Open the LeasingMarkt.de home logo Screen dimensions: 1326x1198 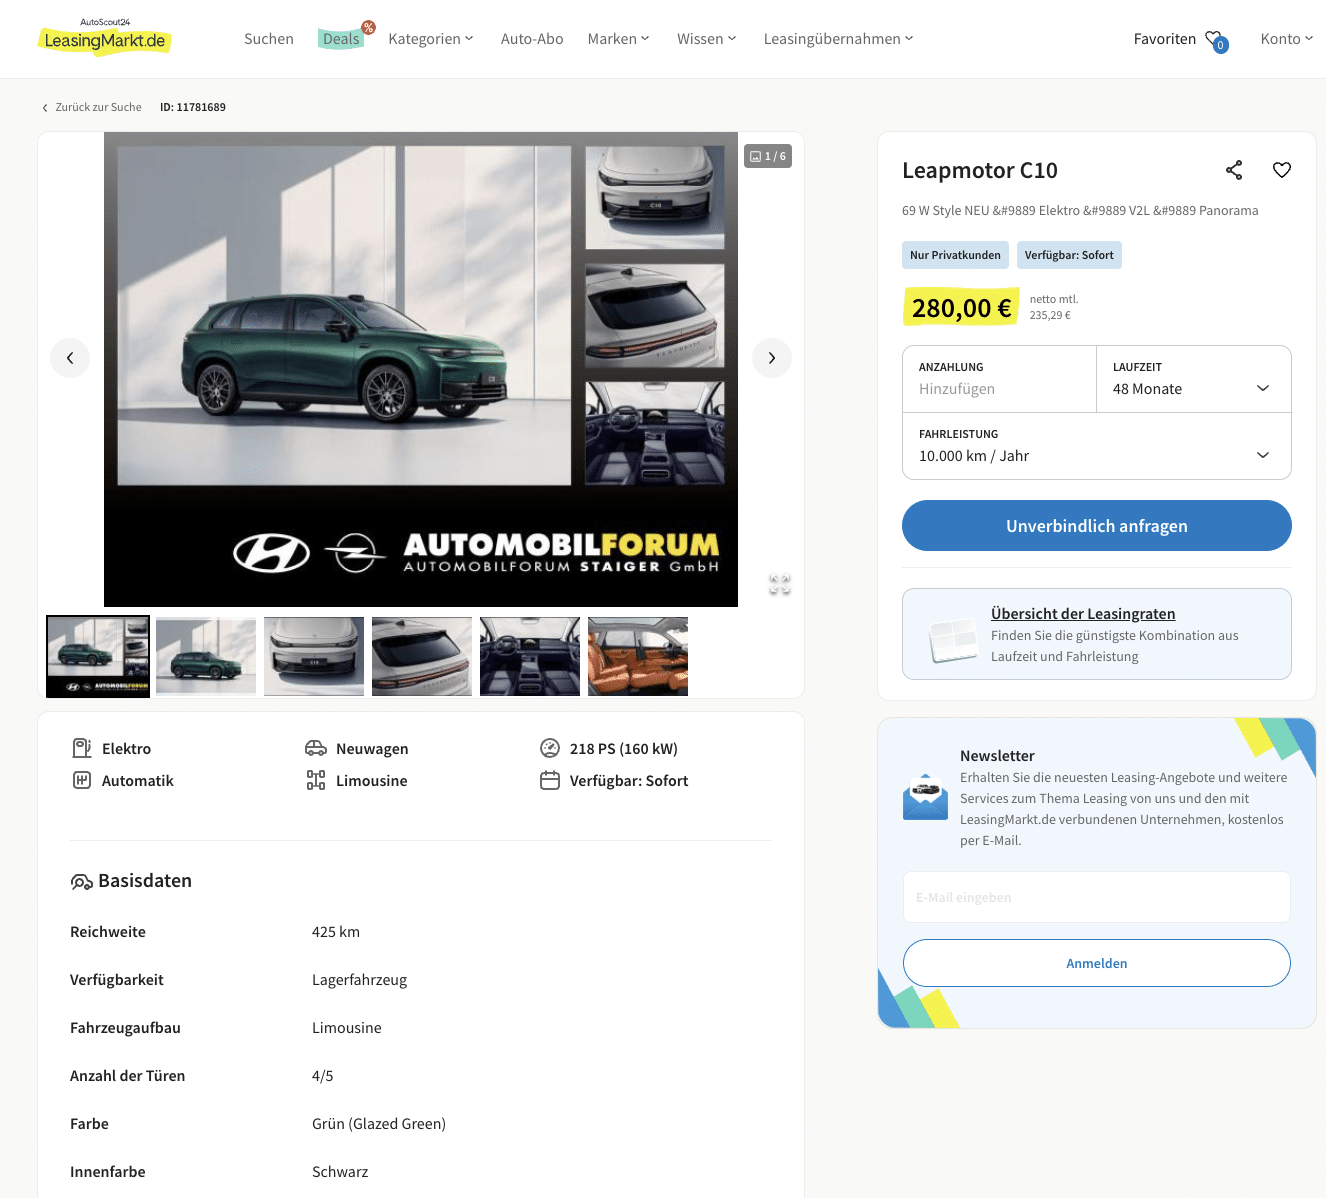point(105,37)
